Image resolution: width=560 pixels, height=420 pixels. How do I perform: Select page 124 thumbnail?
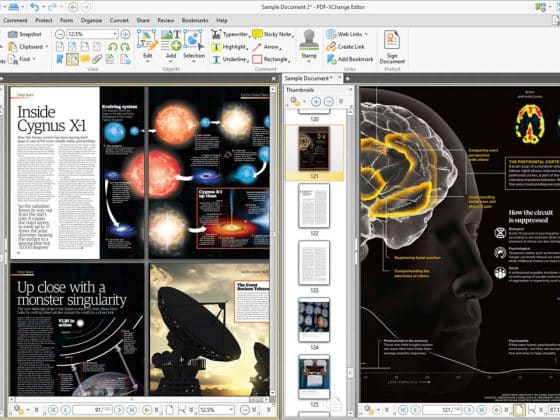click(x=314, y=320)
